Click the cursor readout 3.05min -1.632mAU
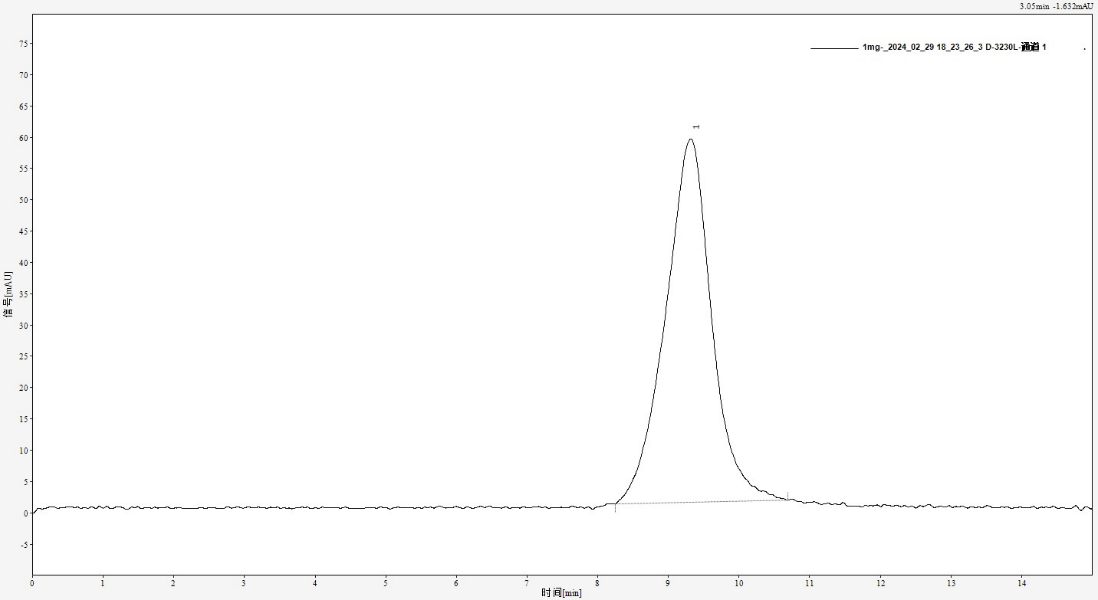1098x600 pixels. click(1055, 6)
